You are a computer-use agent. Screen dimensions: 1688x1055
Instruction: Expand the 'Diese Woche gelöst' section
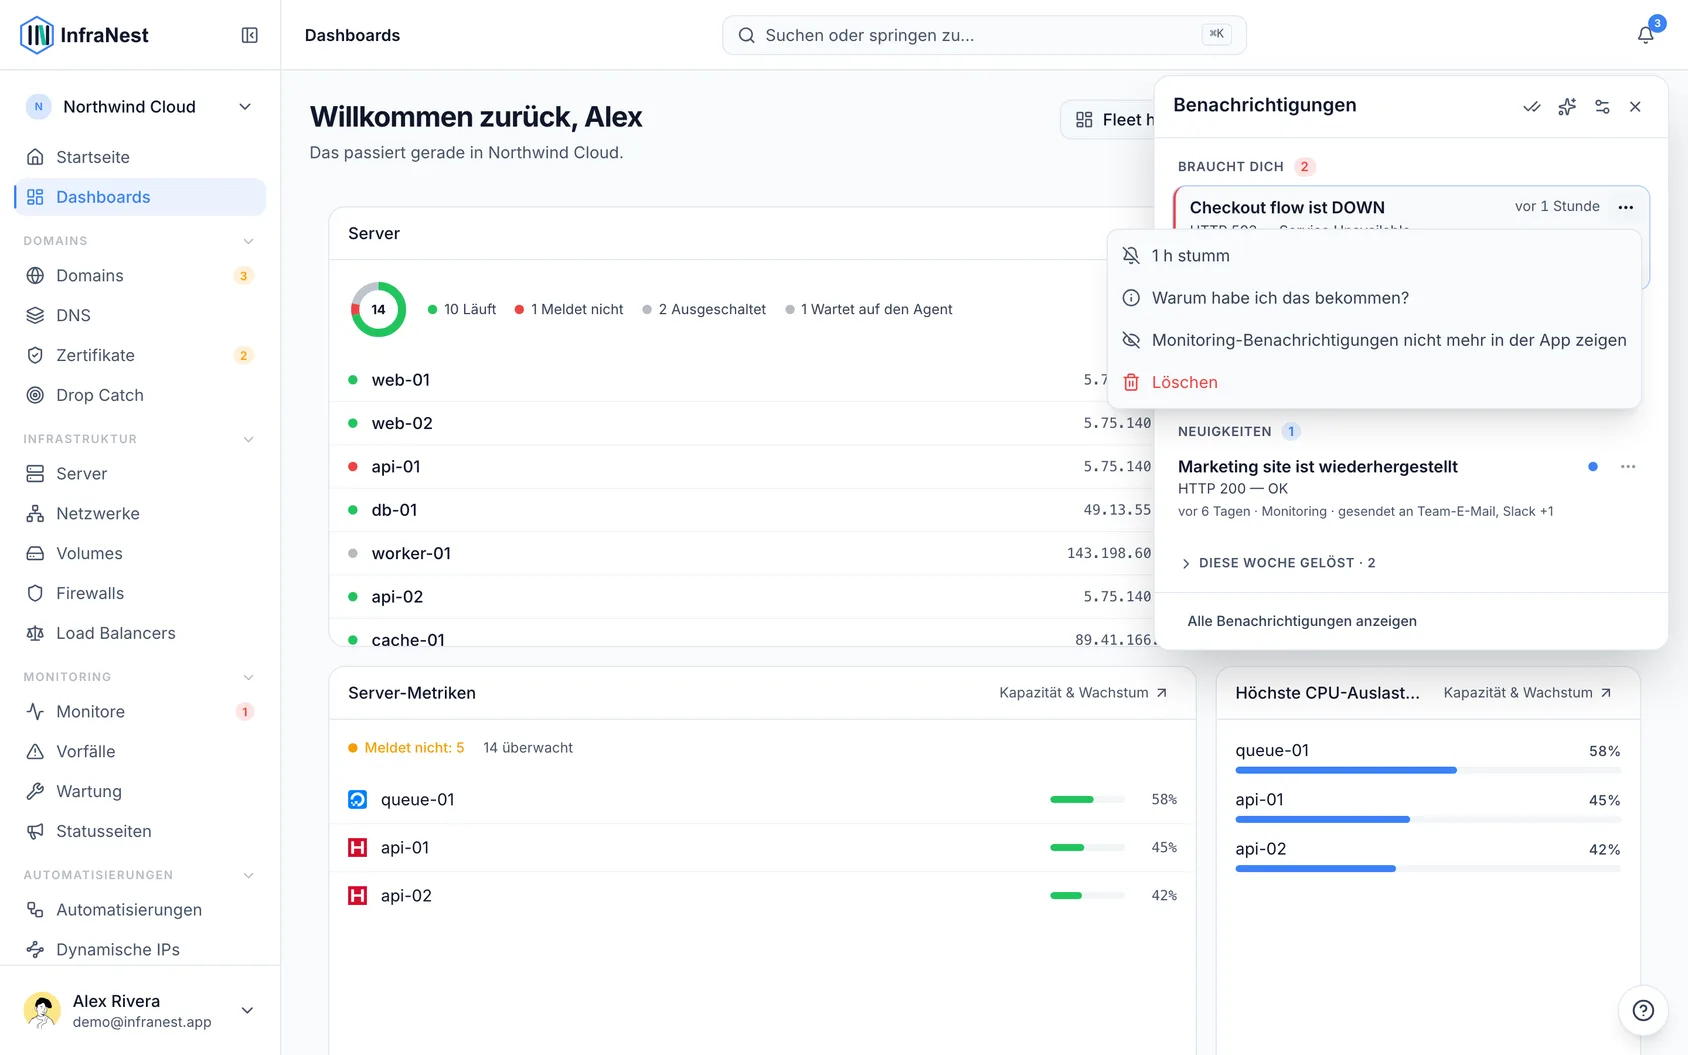1278,563
